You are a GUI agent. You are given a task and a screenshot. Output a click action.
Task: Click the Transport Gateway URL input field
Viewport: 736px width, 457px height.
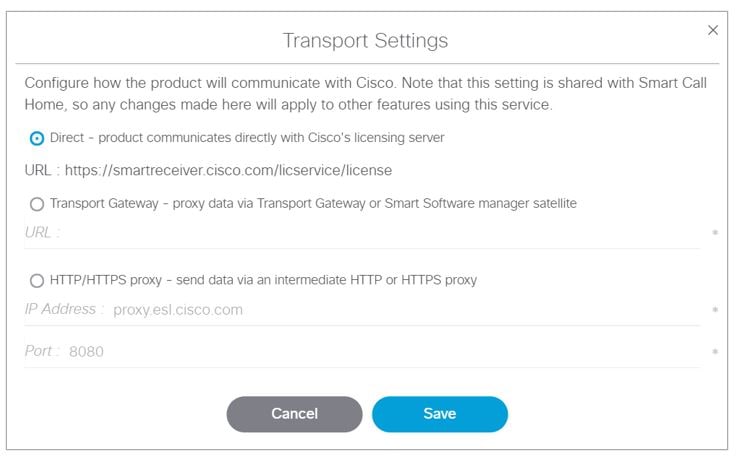click(x=380, y=233)
